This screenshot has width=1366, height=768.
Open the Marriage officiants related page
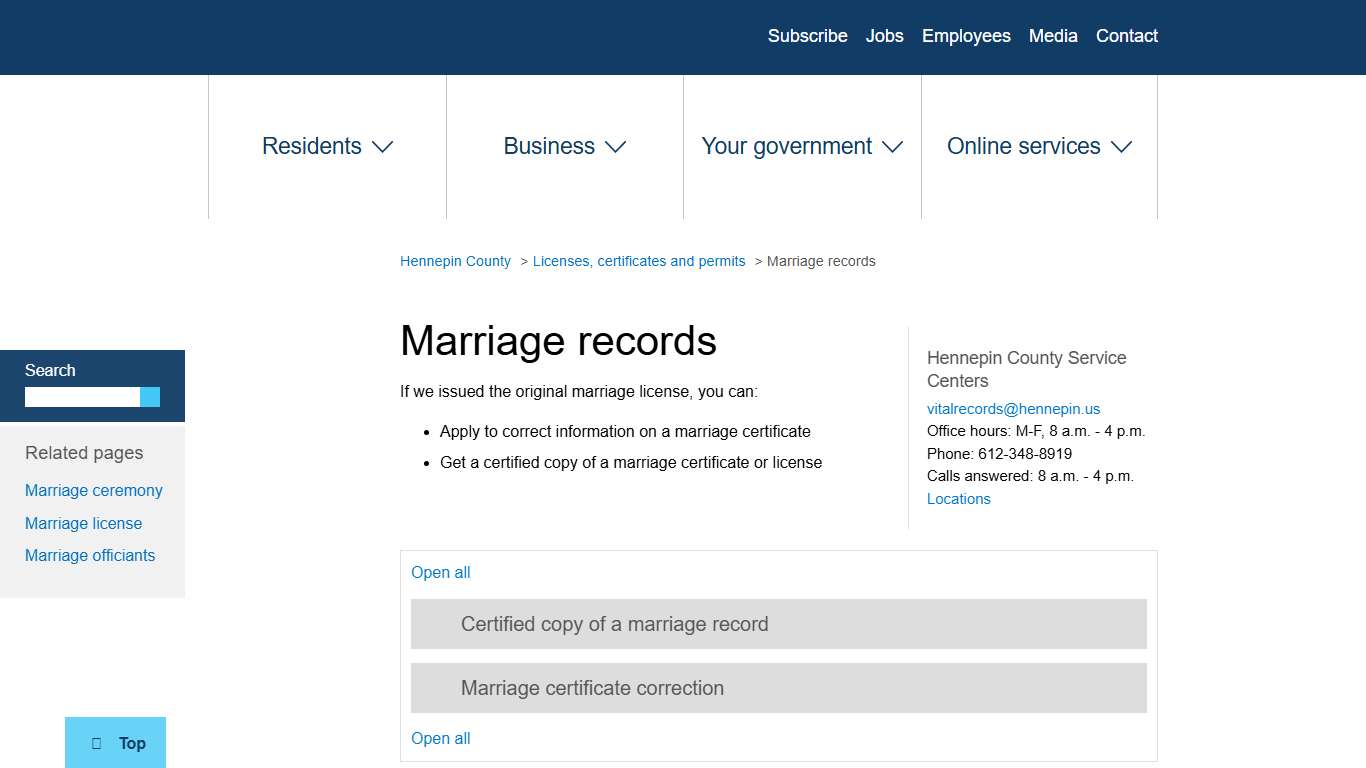pos(90,555)
